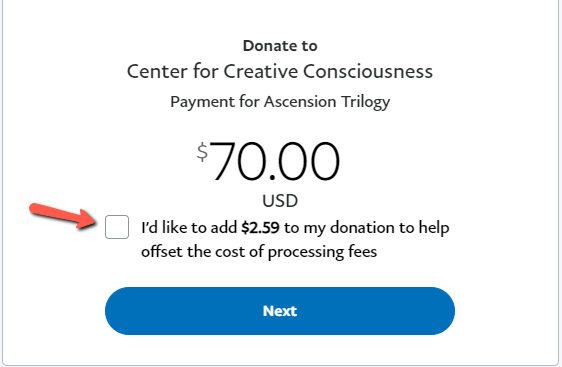562x367 pixels.
Task: Click "Payment for Ascension Trilogy" description
Action: (280, 102)
